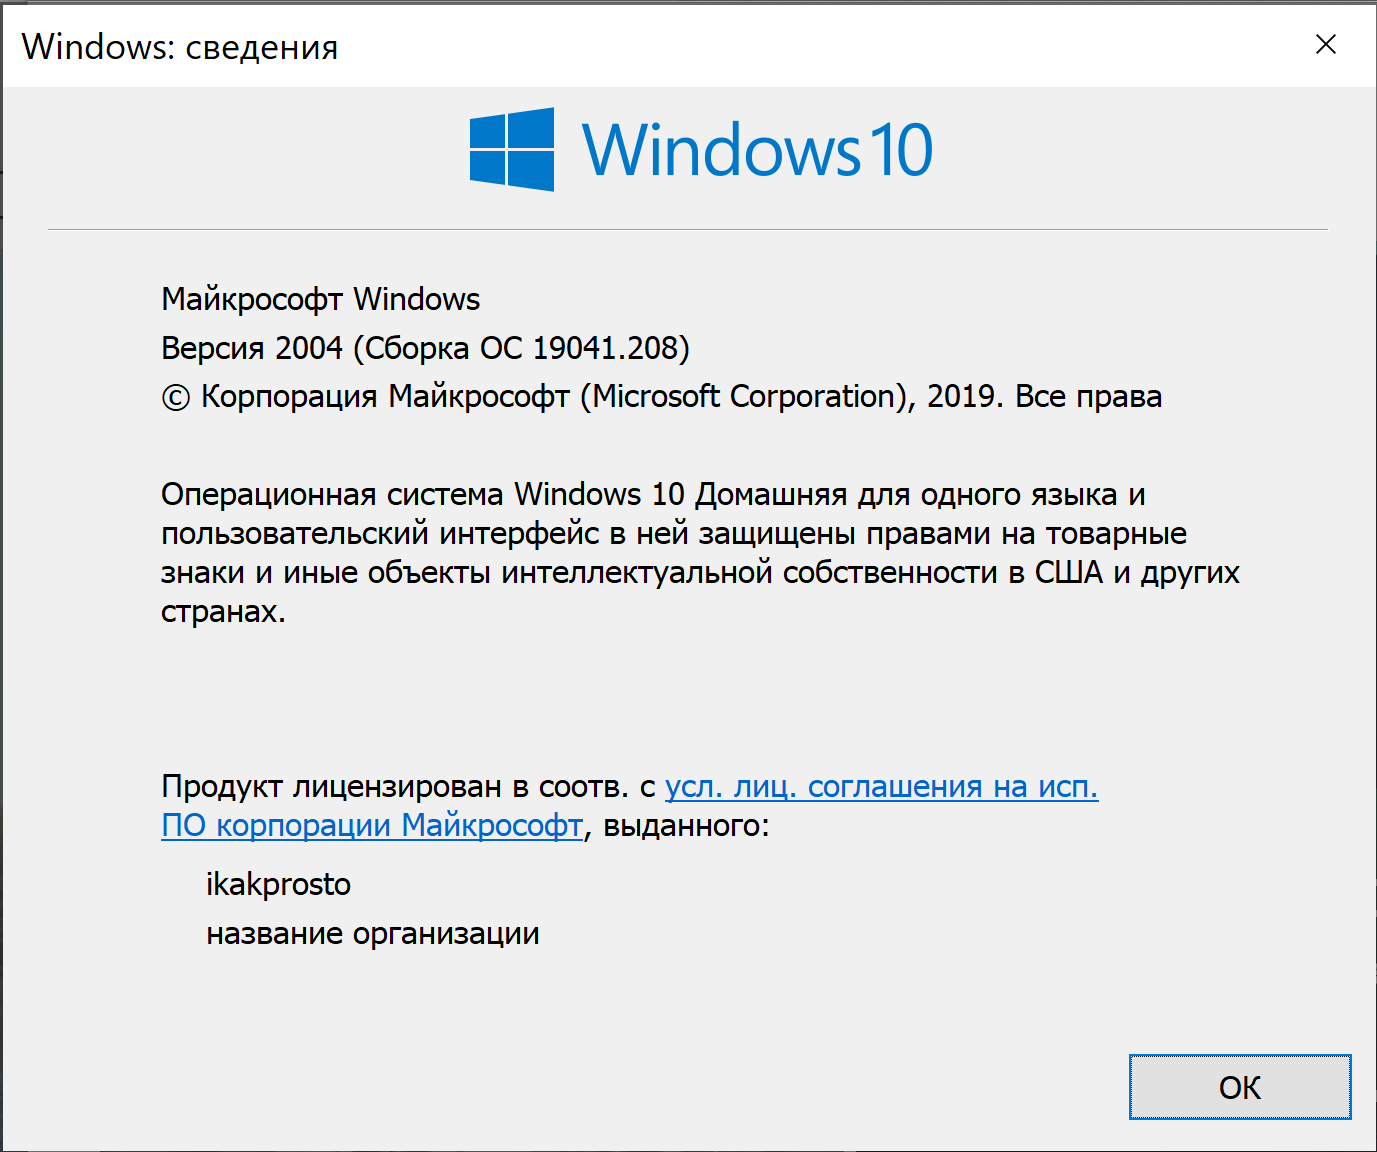
Task: Click the copyright symbol before Корпорация
Action: (x=175, y=398)
